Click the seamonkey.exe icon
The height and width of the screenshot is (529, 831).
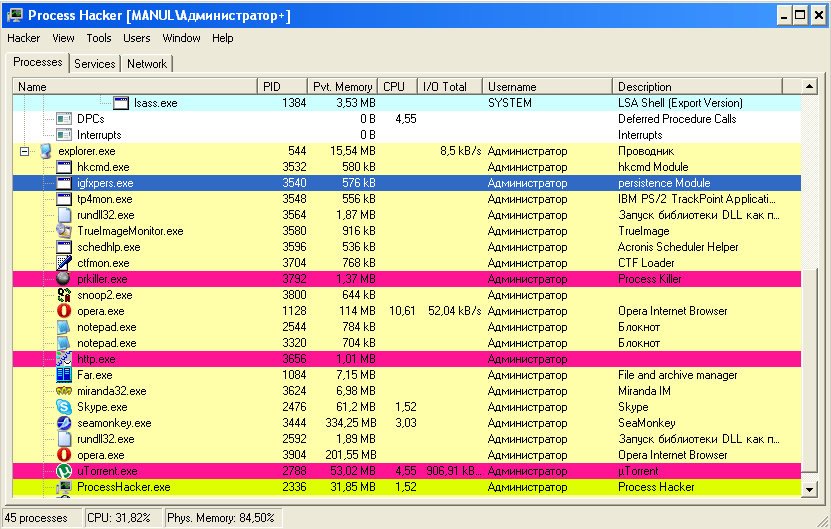(x=64, y=423)
